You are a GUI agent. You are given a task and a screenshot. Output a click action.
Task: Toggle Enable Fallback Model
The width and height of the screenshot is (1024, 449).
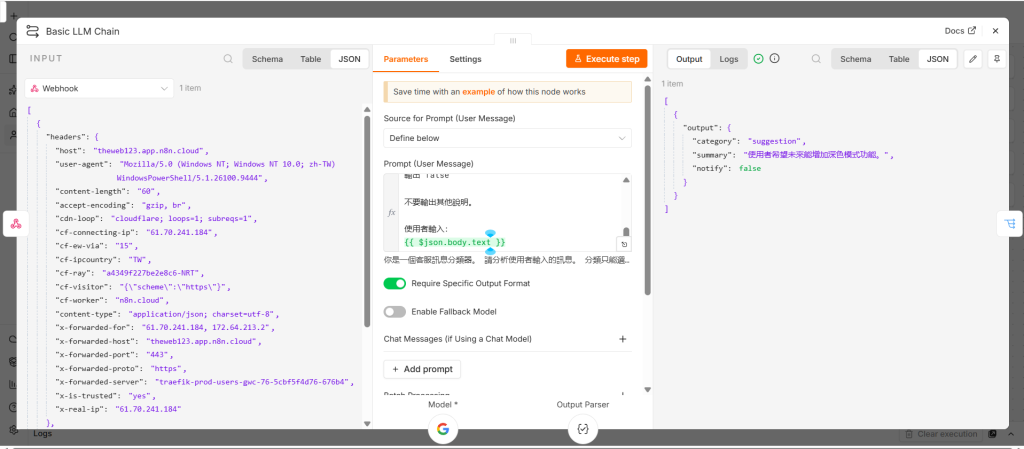coord(394,312)
